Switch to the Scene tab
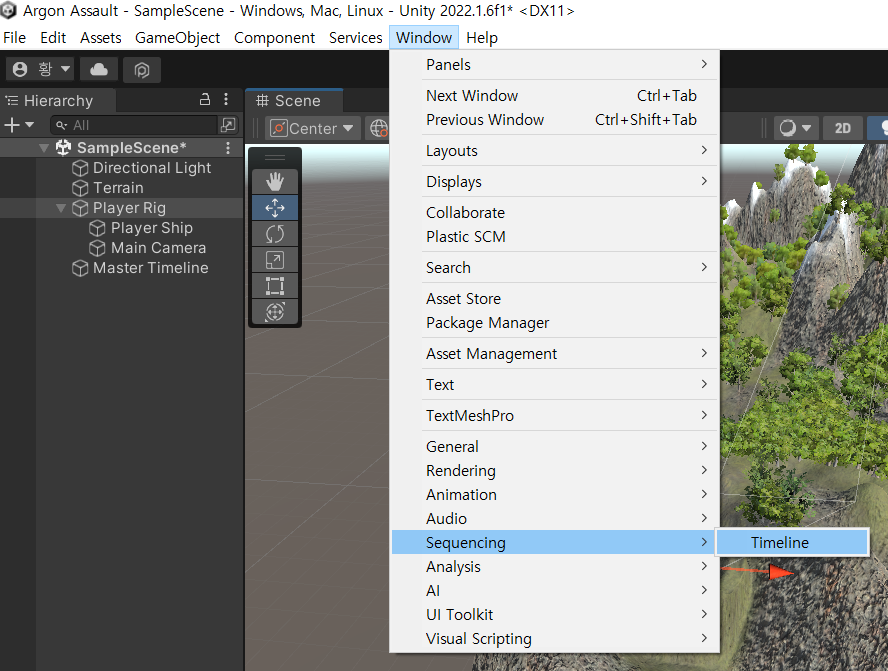 click(293, 101)
